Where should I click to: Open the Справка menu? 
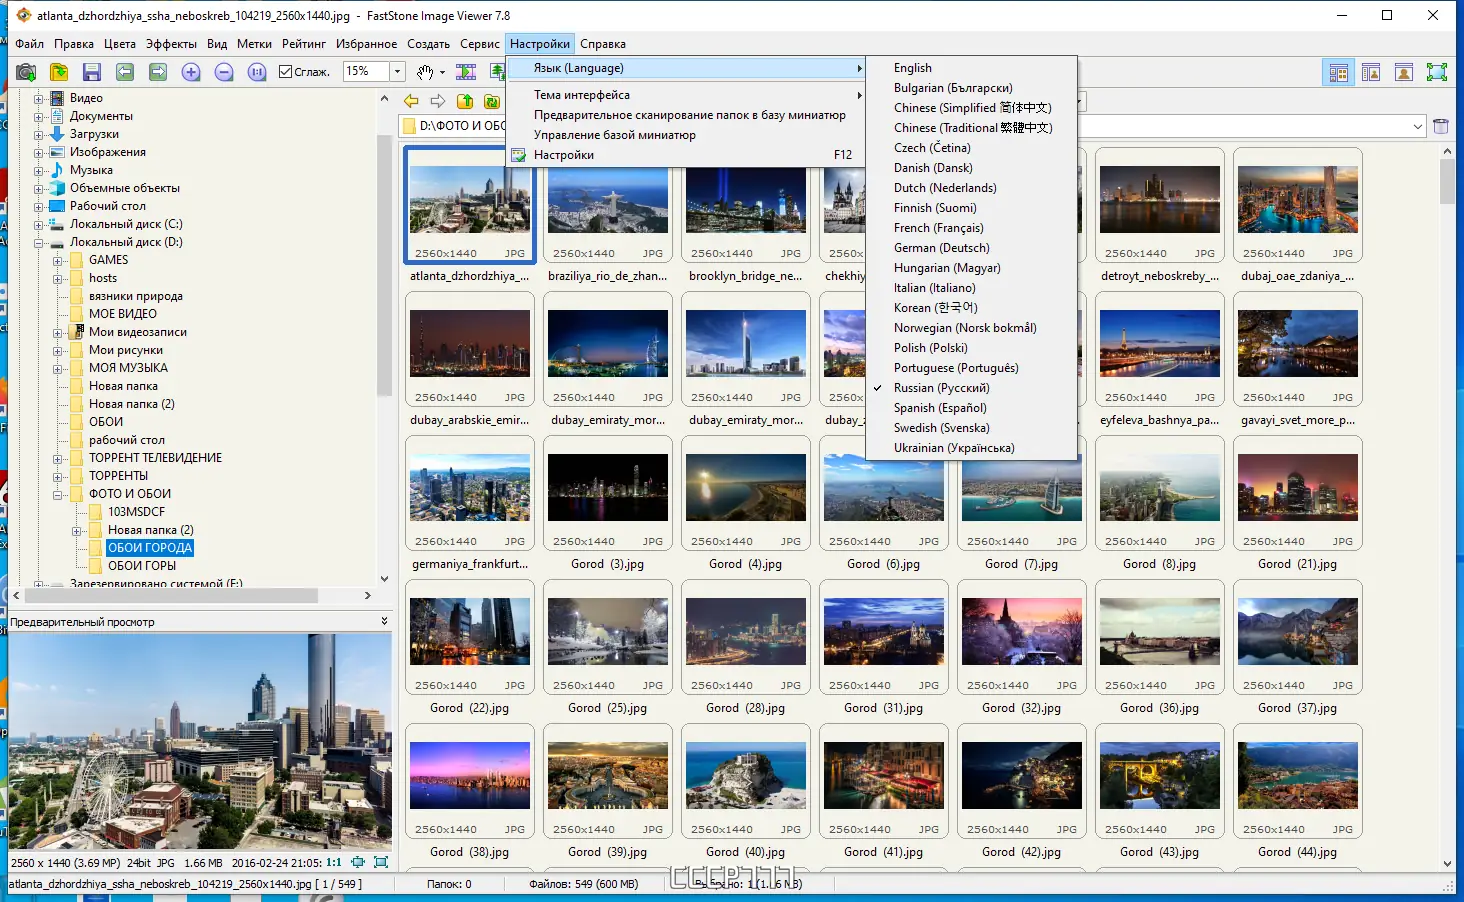coord(602,44)
